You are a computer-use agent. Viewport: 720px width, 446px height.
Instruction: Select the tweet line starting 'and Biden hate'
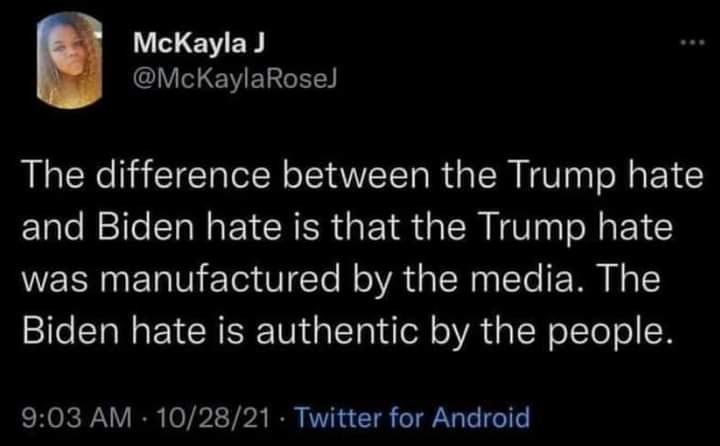[347, 230]
